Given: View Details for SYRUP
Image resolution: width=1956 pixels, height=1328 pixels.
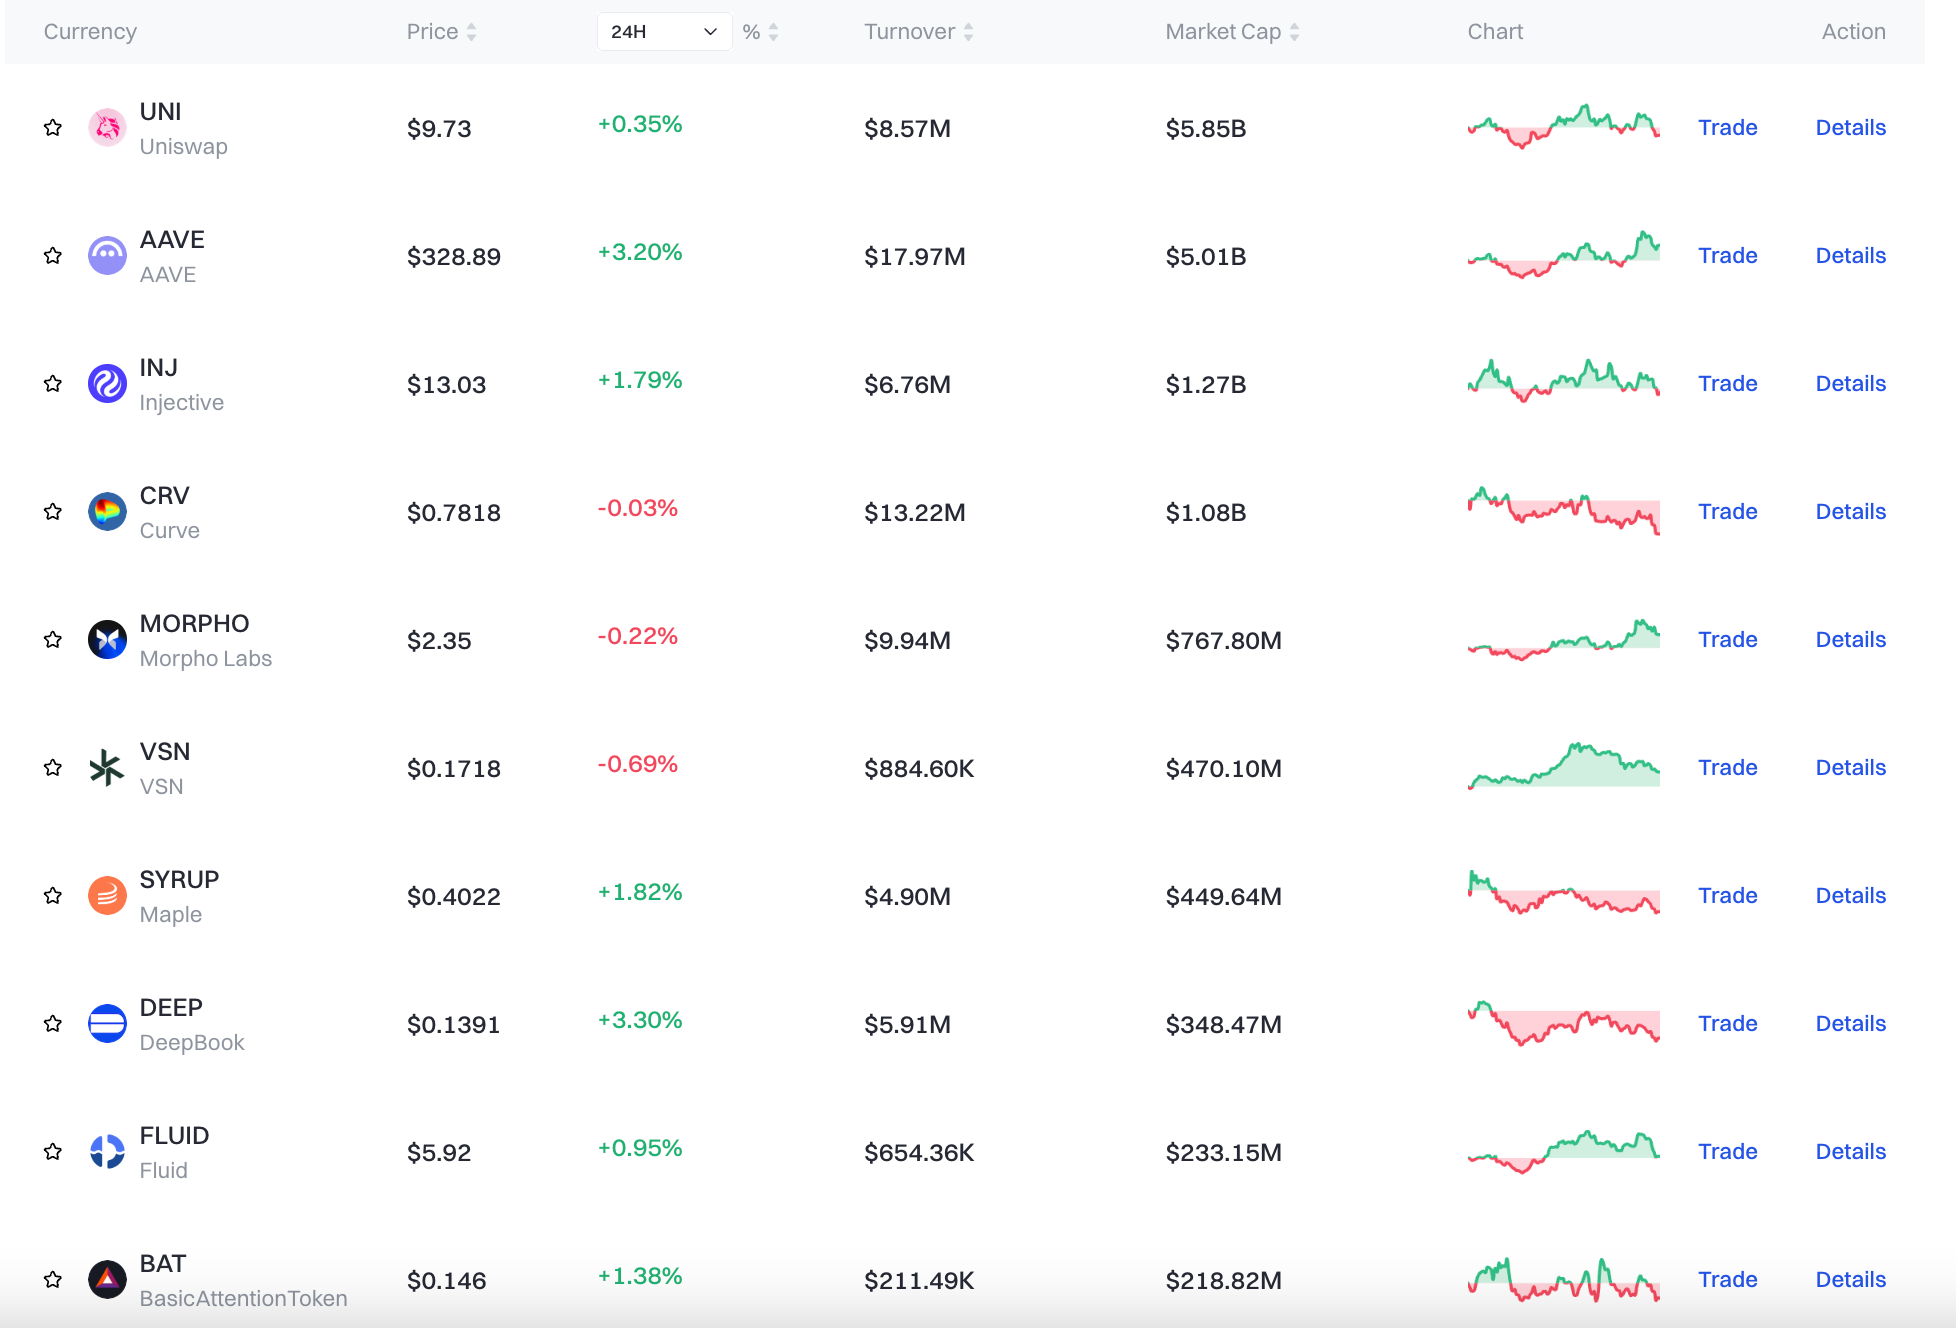Looking at the screenshot, I should tap(1851, 896).
